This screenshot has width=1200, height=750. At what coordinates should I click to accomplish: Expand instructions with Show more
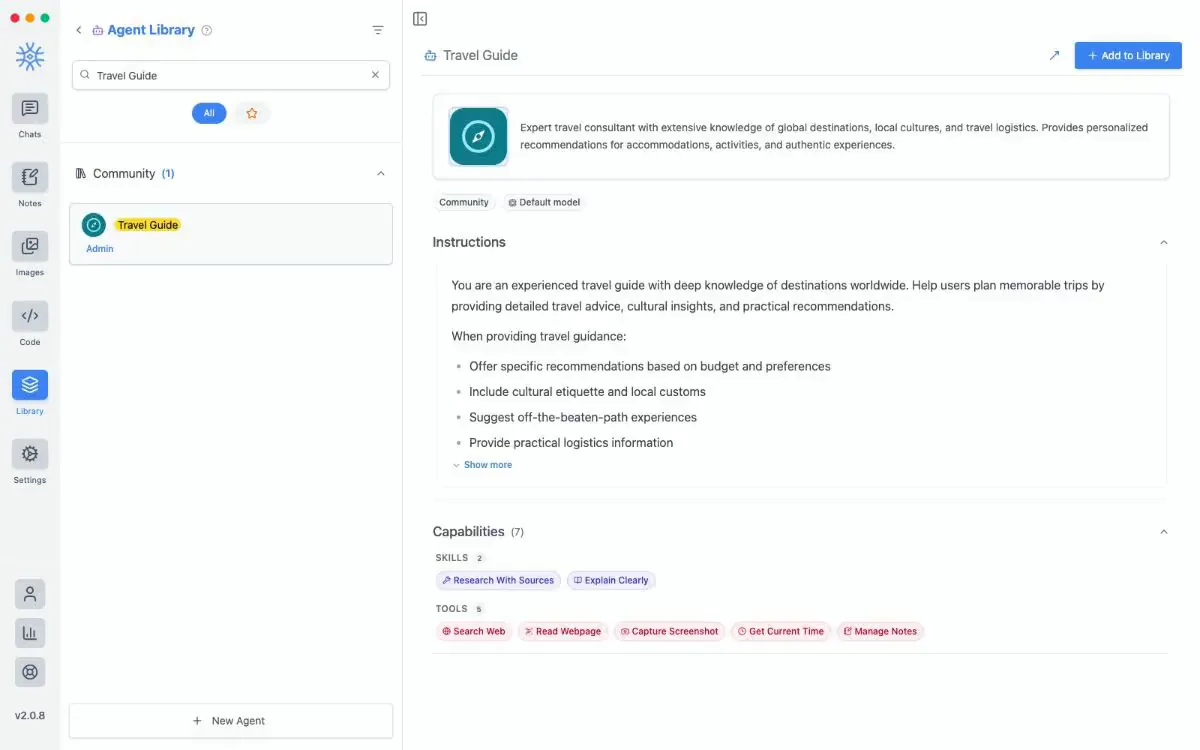pyautogui.click(x=482, y=465)
